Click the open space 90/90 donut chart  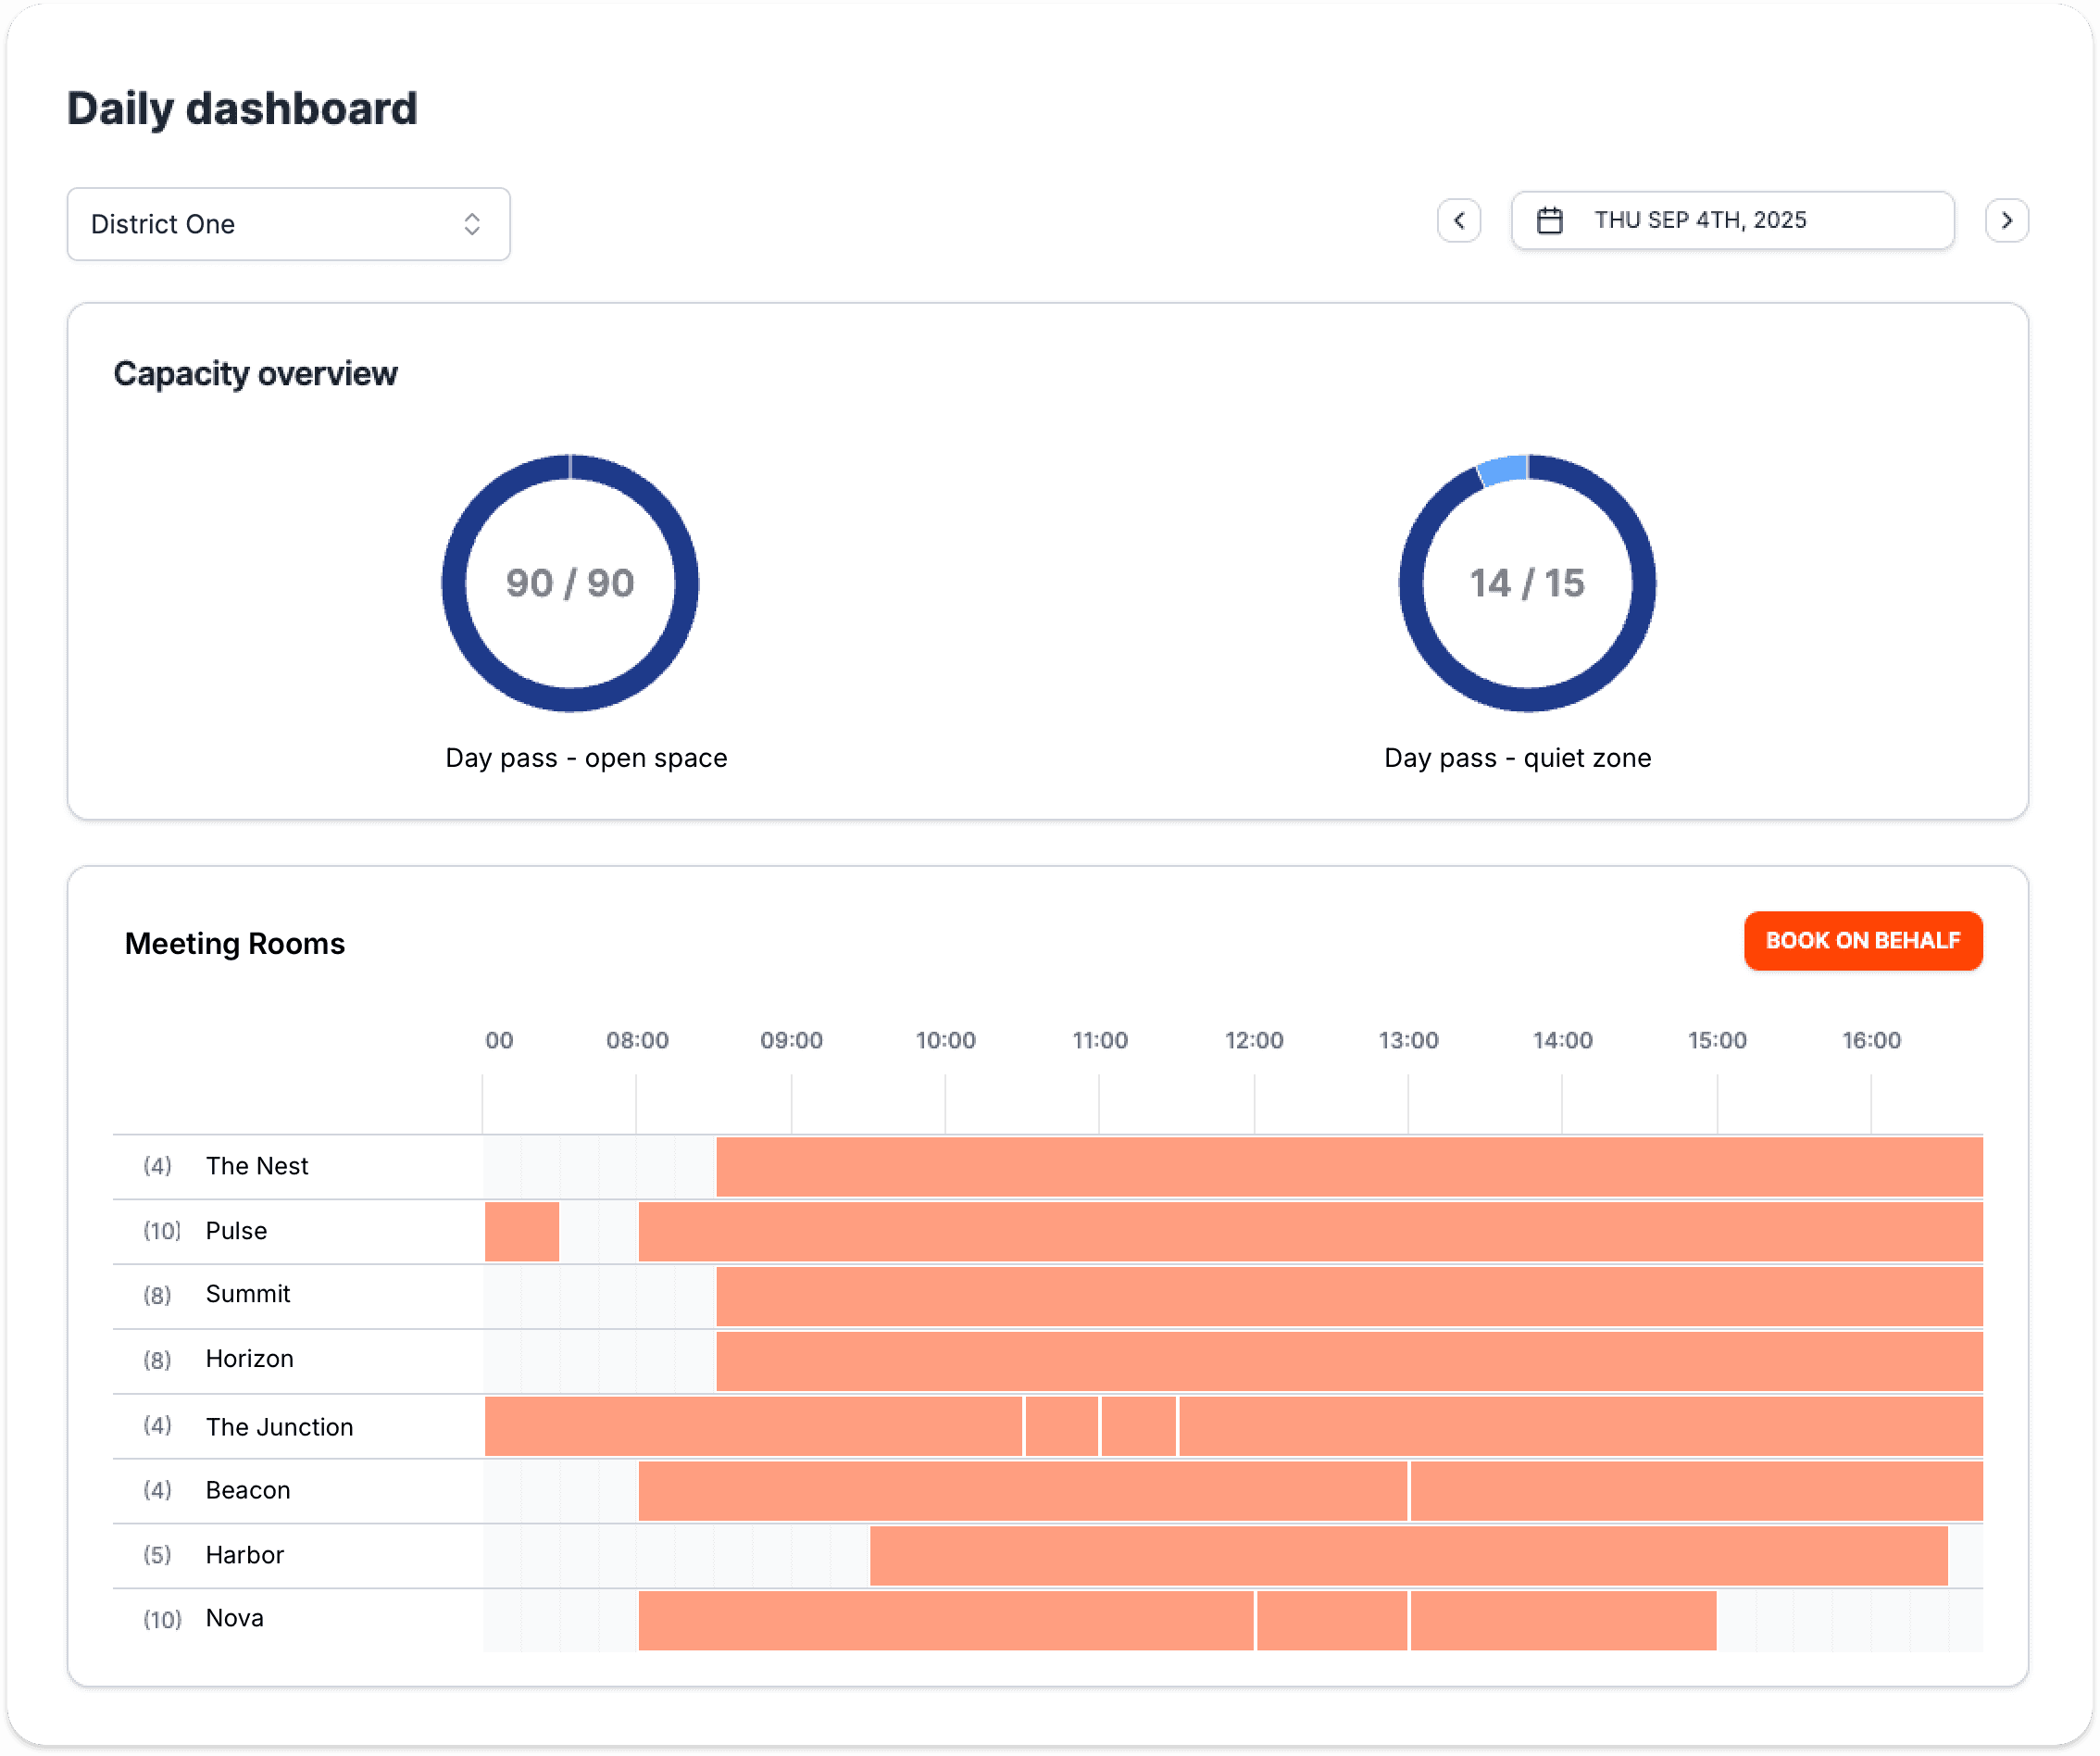click(x=570, y=583)
